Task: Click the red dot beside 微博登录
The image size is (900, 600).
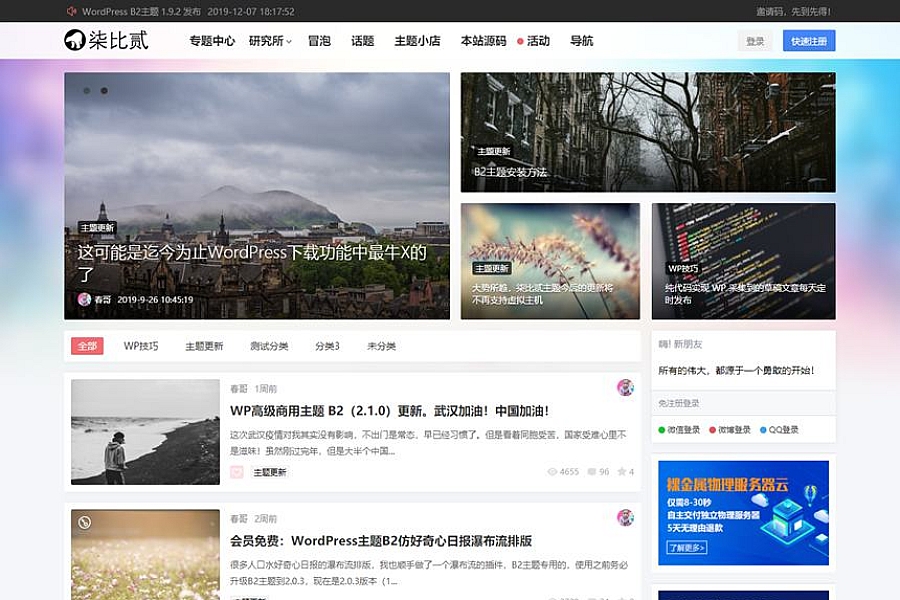Action: pyautogui.click(x=712, y=429)
